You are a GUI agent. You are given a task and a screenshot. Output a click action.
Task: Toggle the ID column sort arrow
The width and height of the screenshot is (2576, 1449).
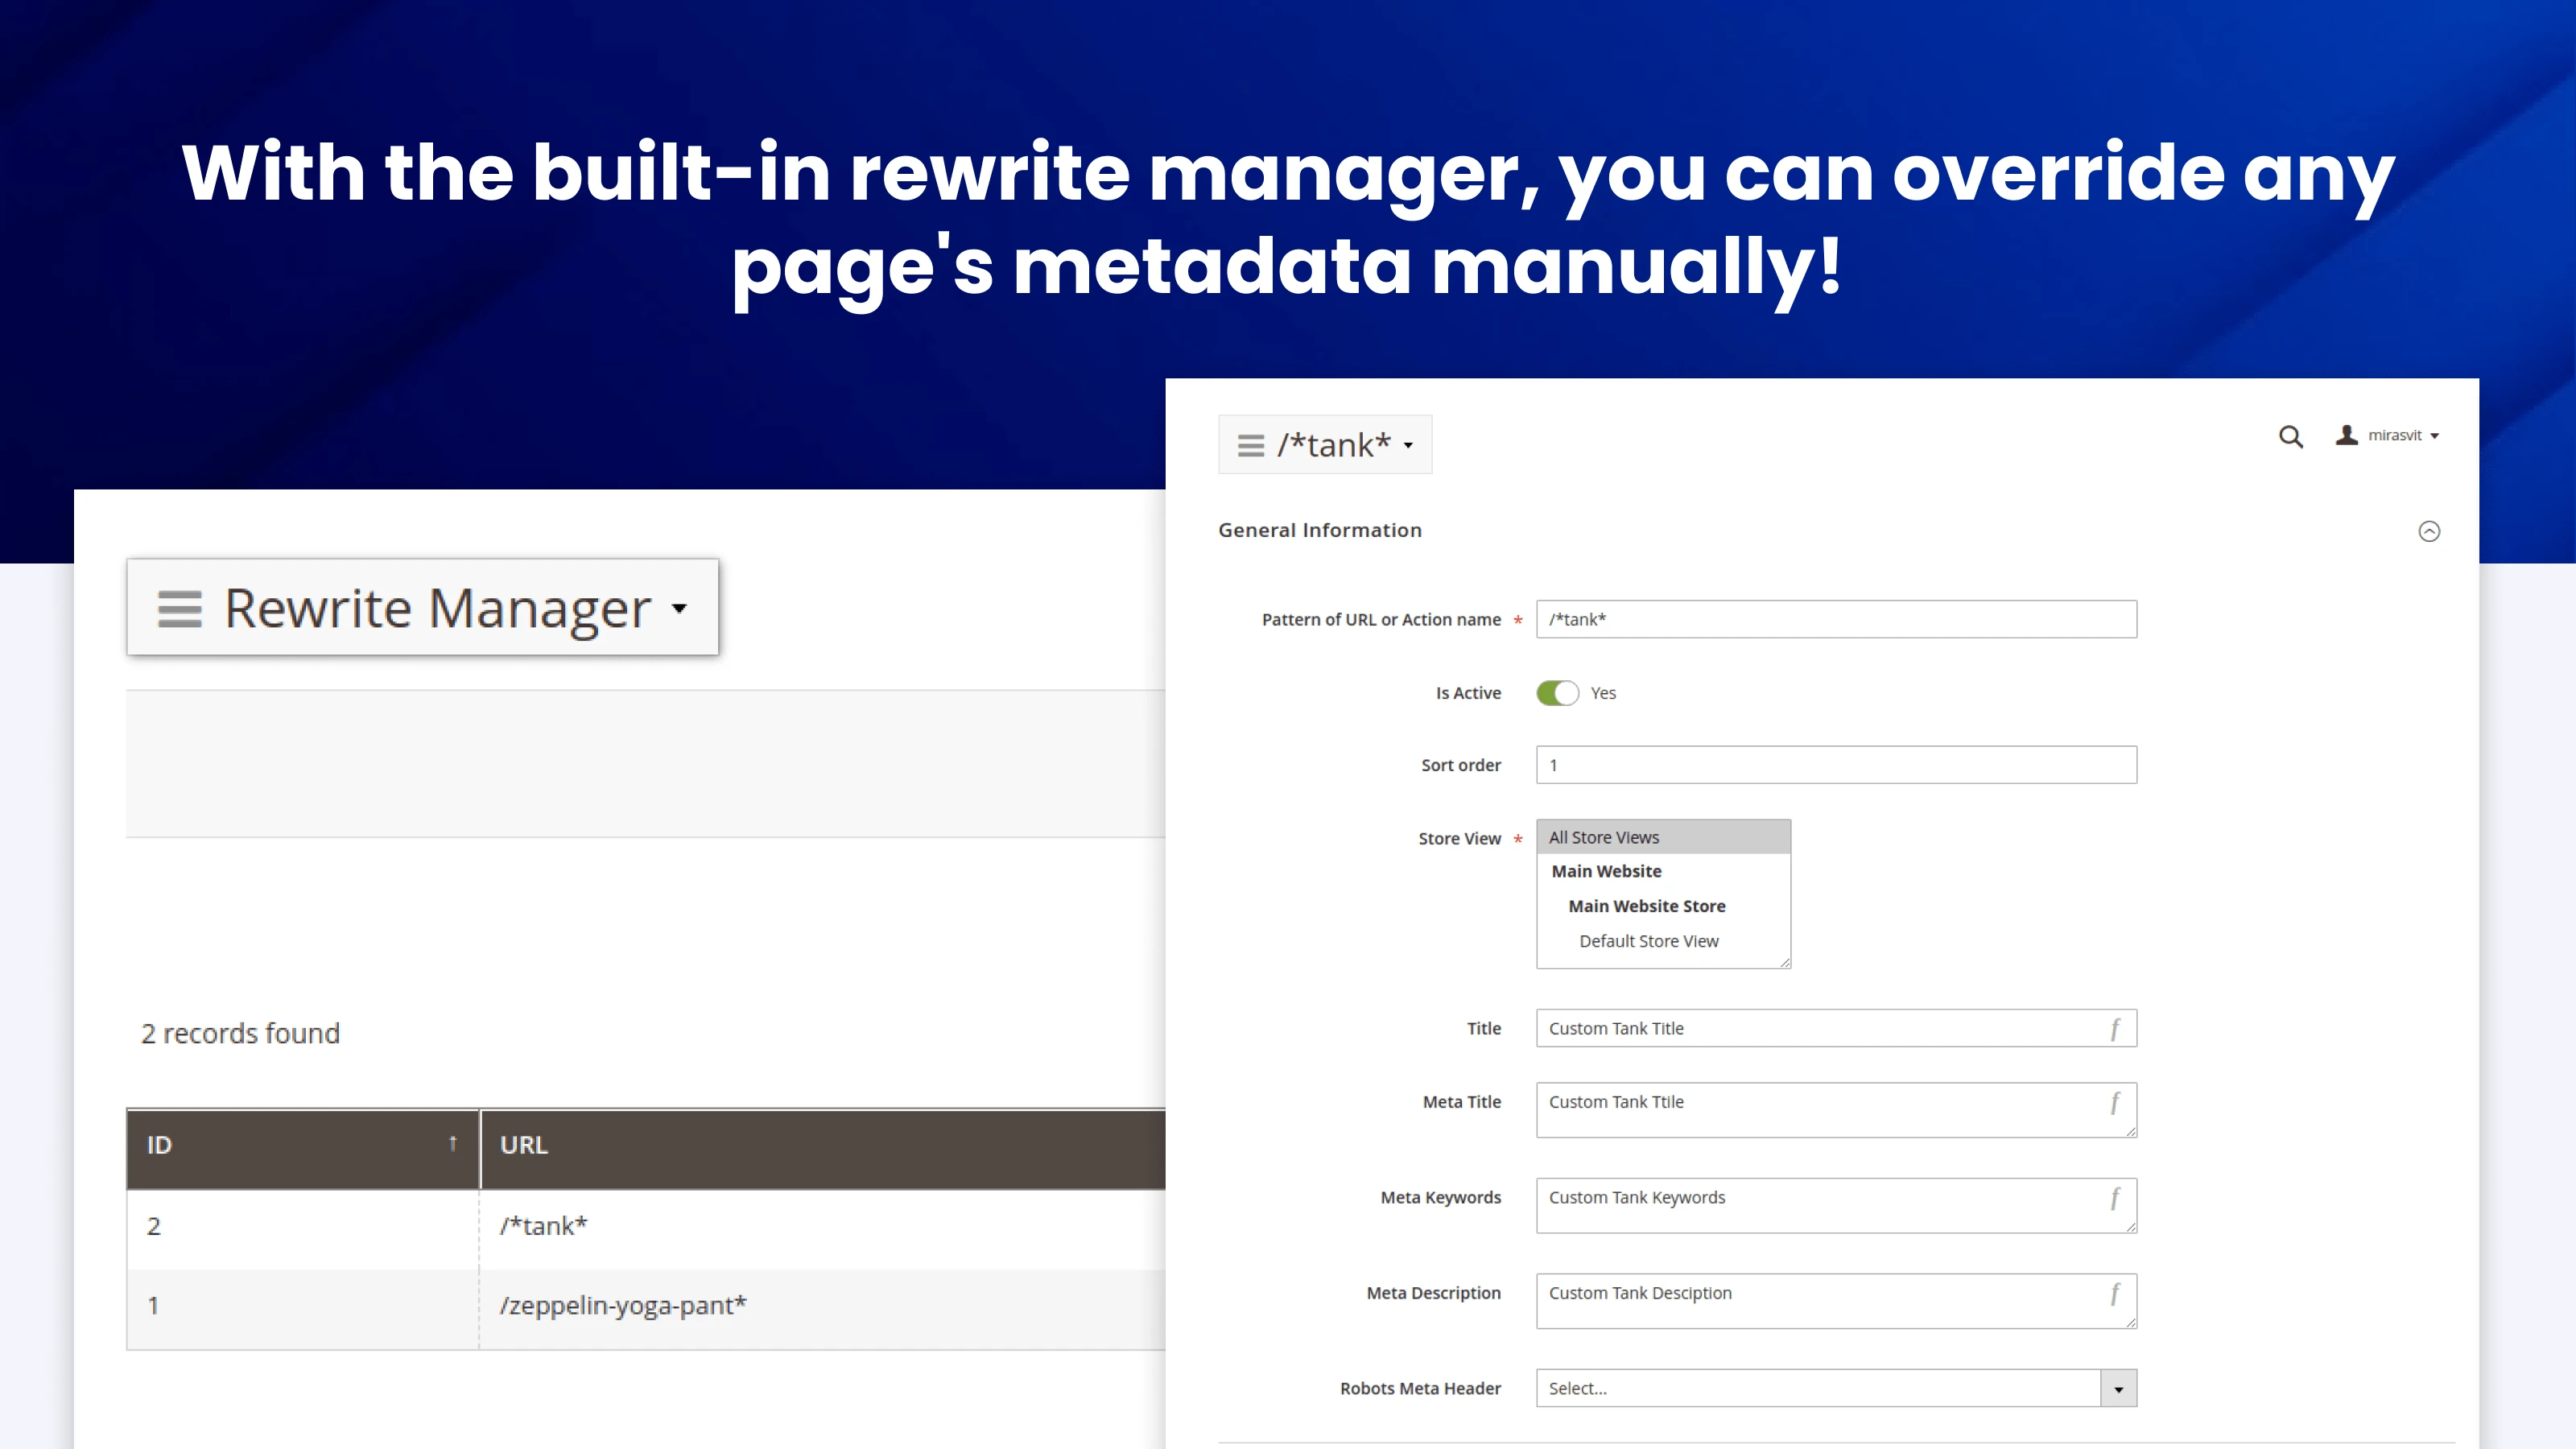(x=452, y=1143)
